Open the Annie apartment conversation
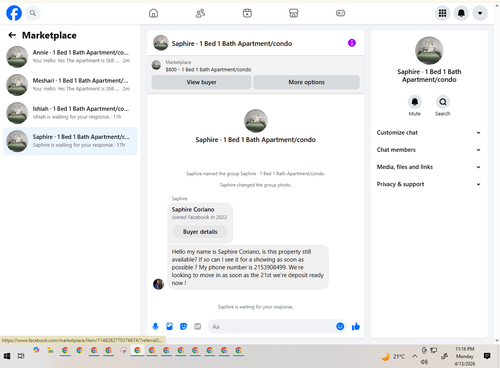Screen dimensions: 500x368 (70, 57)
